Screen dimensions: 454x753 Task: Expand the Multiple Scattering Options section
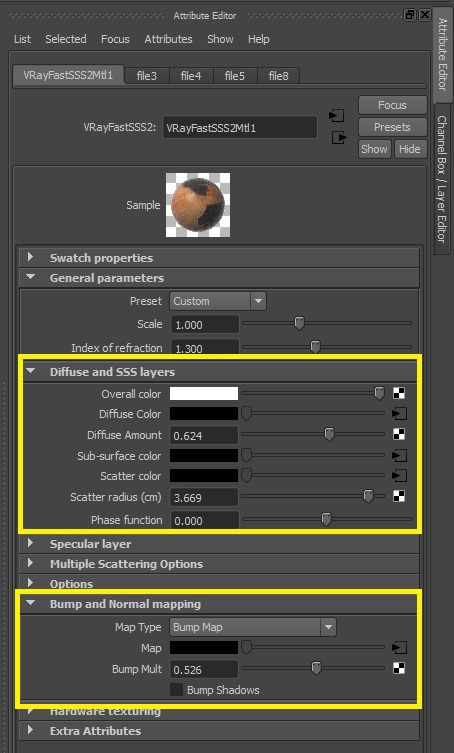tap(30, 563)
